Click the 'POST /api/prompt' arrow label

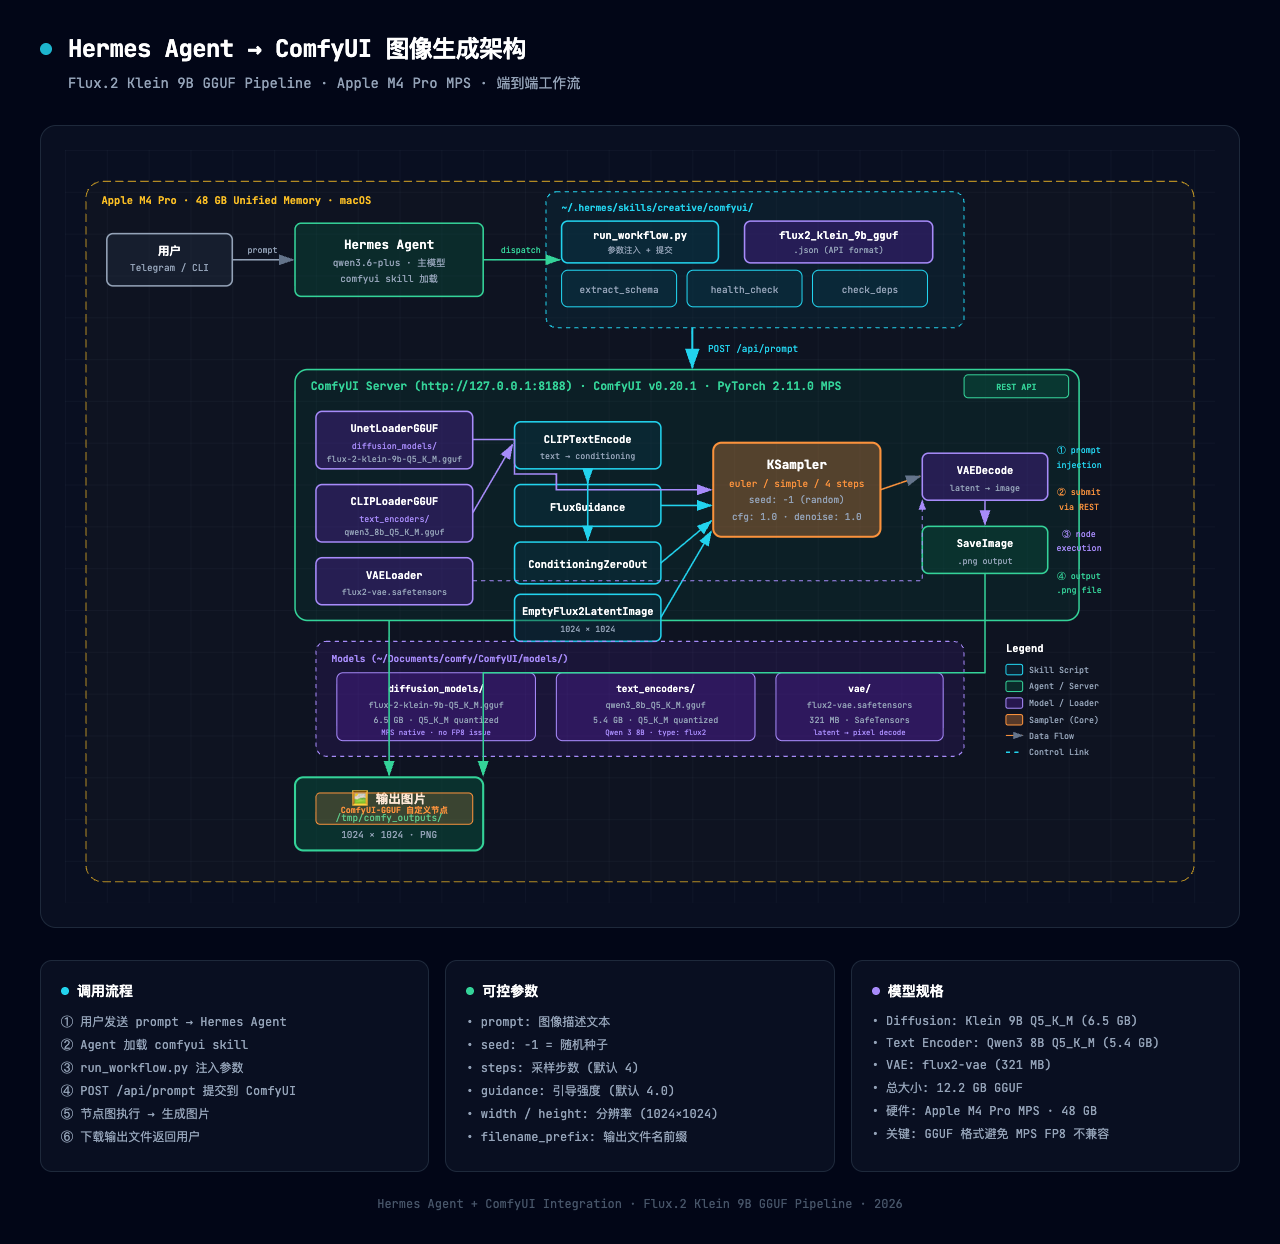753,349
